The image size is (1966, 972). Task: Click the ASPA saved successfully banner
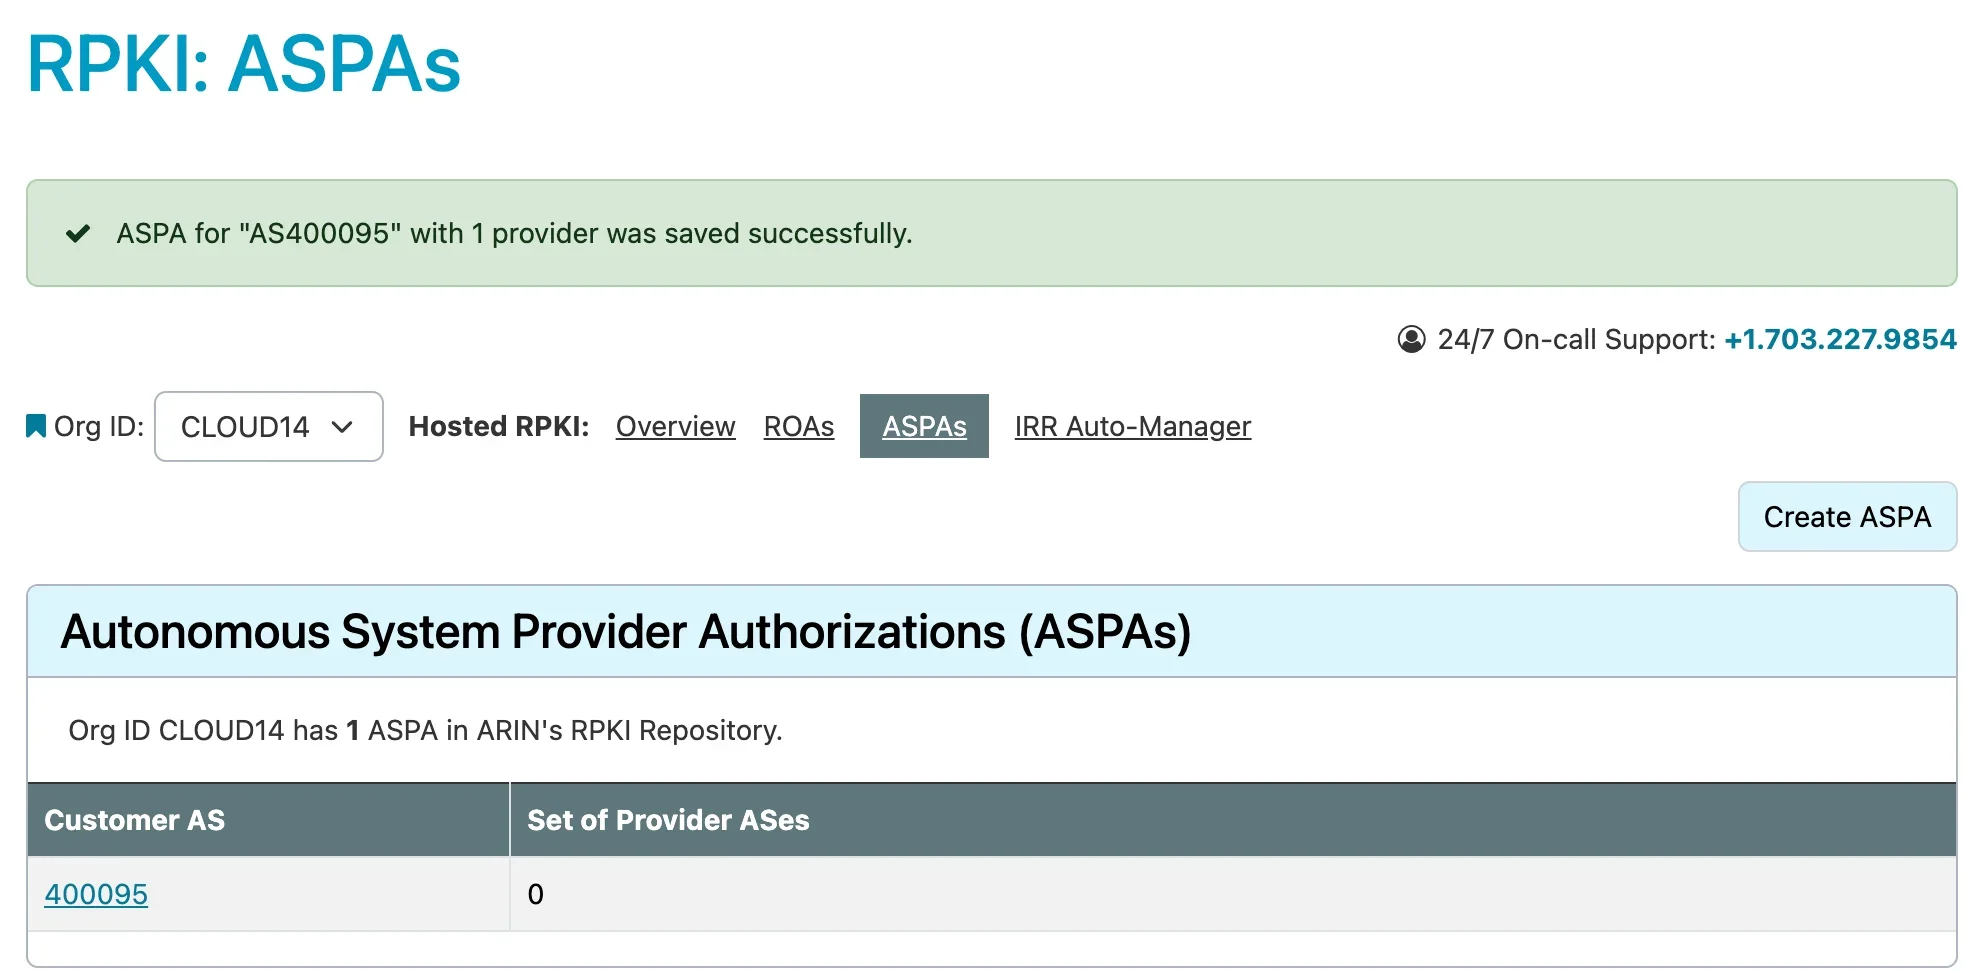[x=514, y=233]
